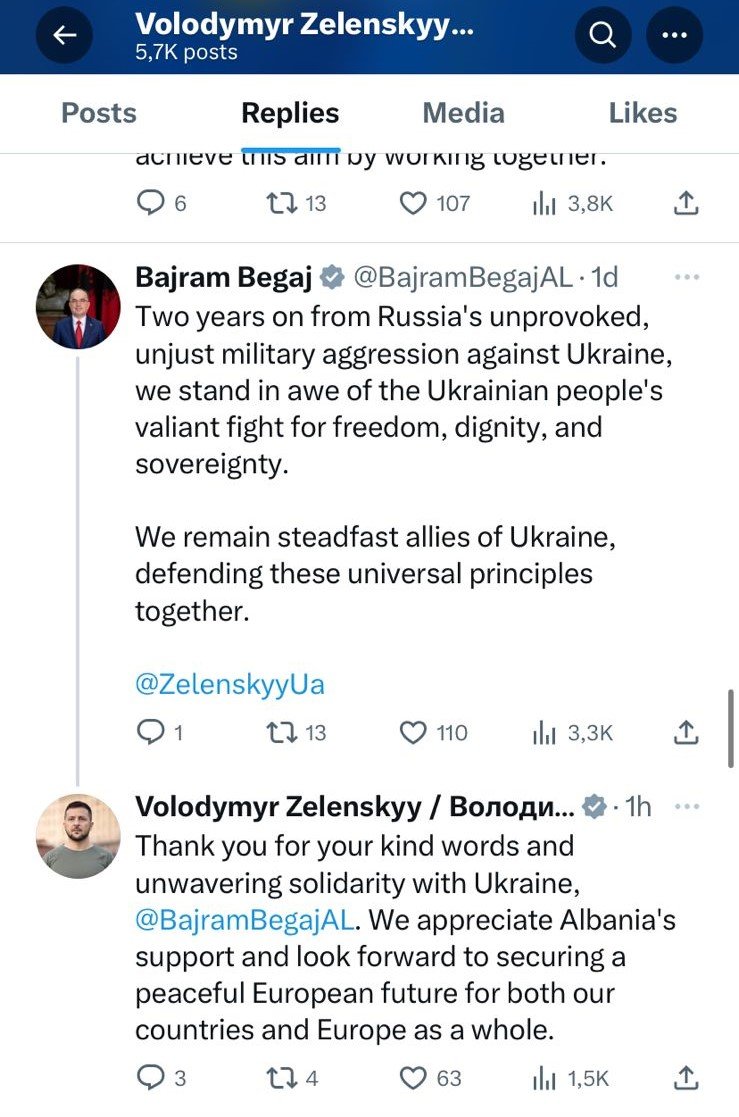
Task: Open the @ZelenskyyUa mention link
Action: (230, 685)
